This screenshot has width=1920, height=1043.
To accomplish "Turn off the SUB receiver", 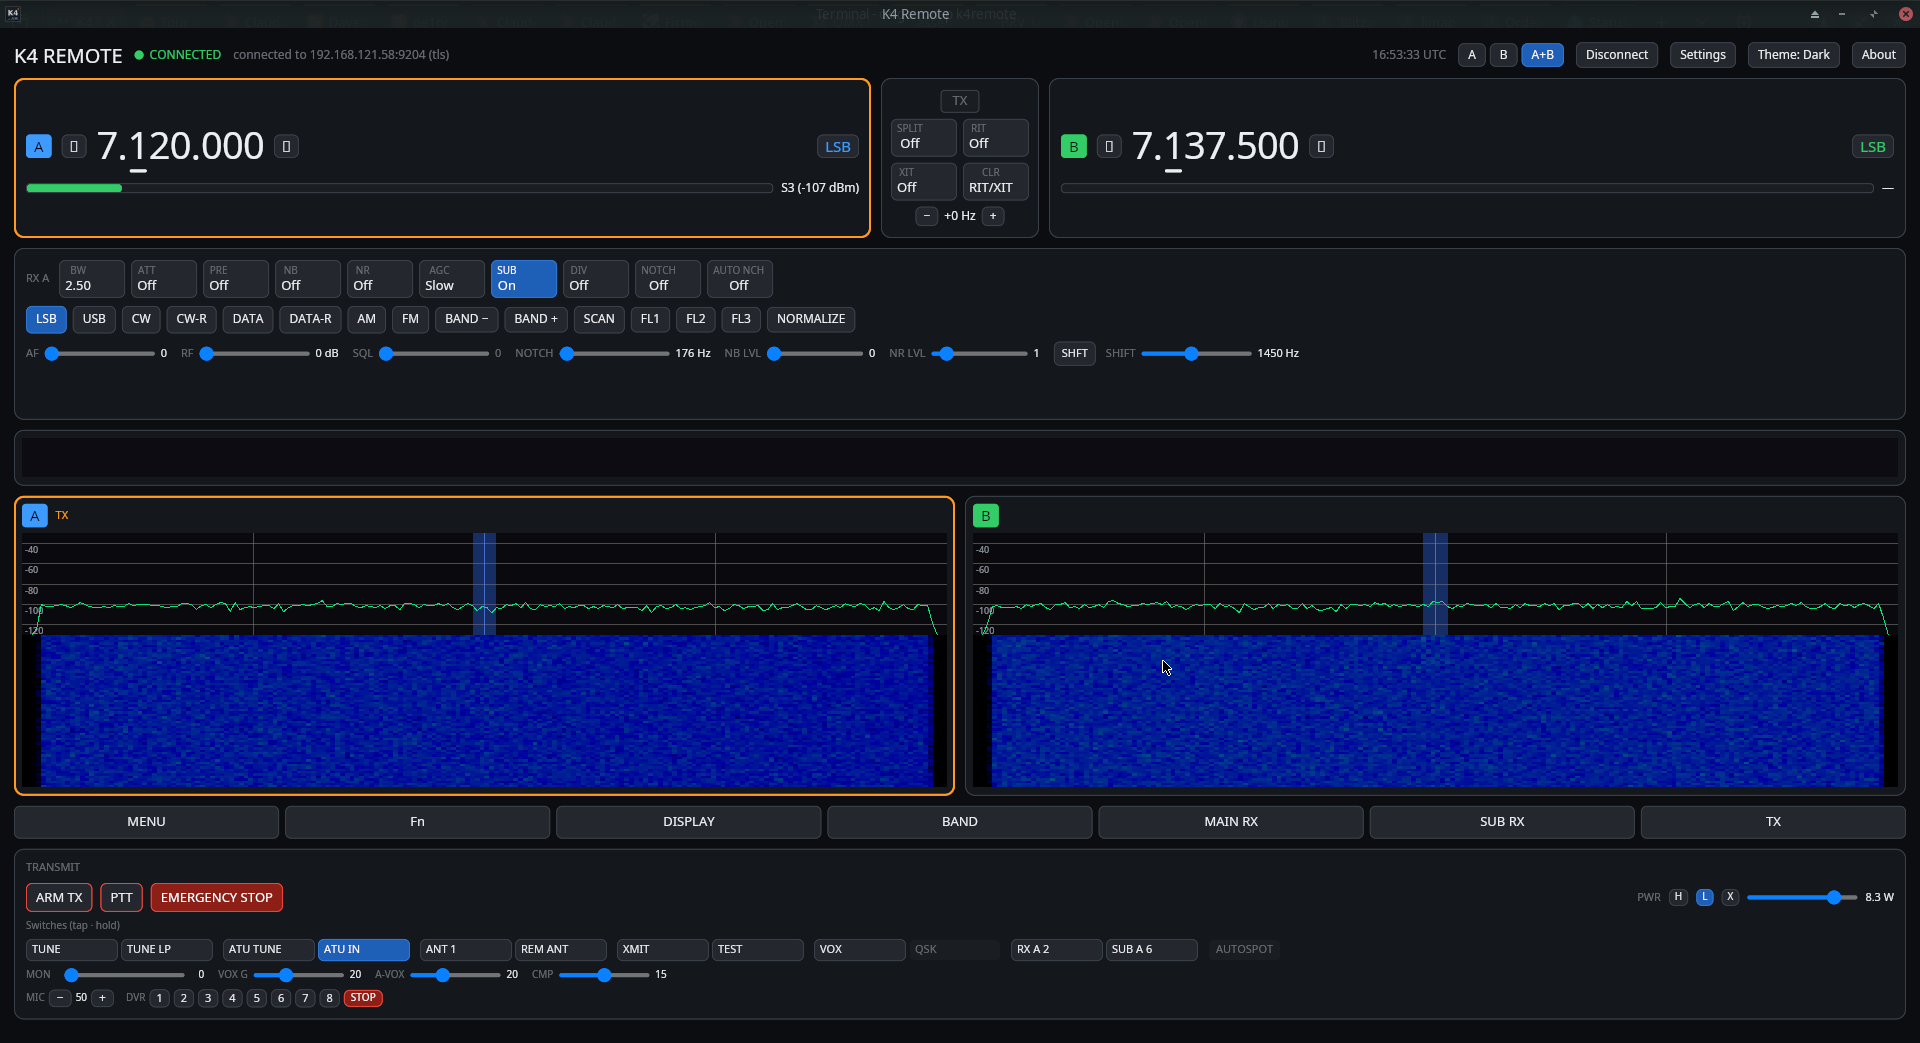I will tap(523, 279).
